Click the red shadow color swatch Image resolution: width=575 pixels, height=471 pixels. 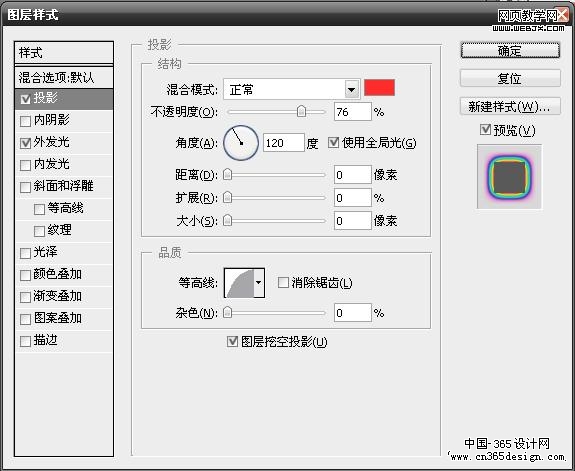point(380,88)
